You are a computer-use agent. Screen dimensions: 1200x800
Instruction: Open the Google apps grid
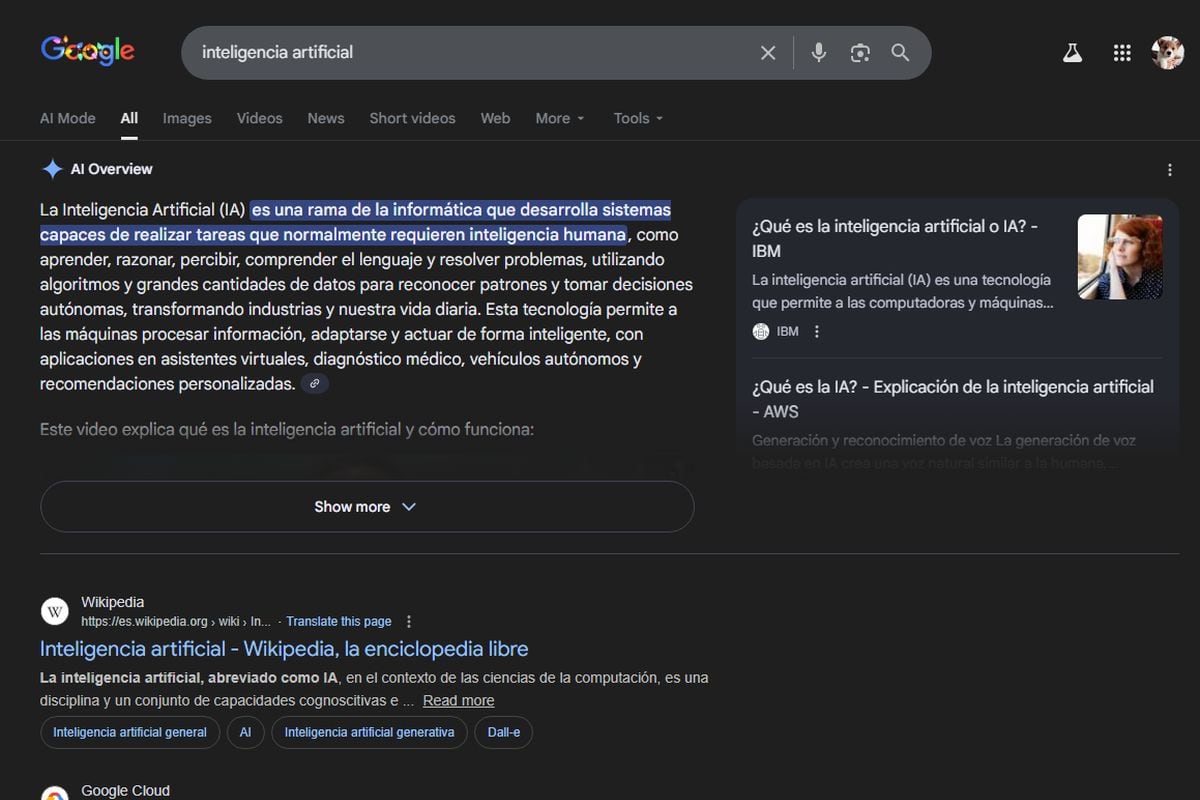tap(1122, 52)
